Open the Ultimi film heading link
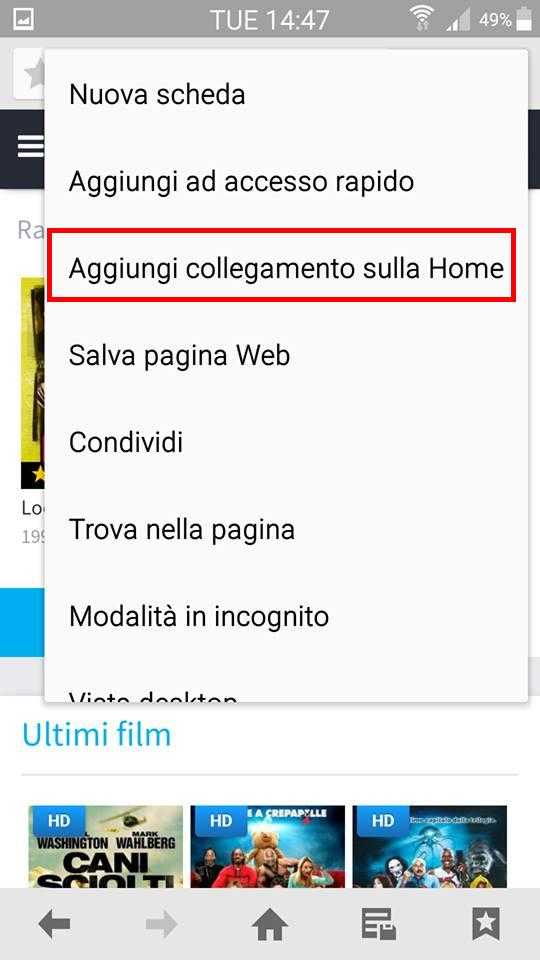 (x=97, y=734)
